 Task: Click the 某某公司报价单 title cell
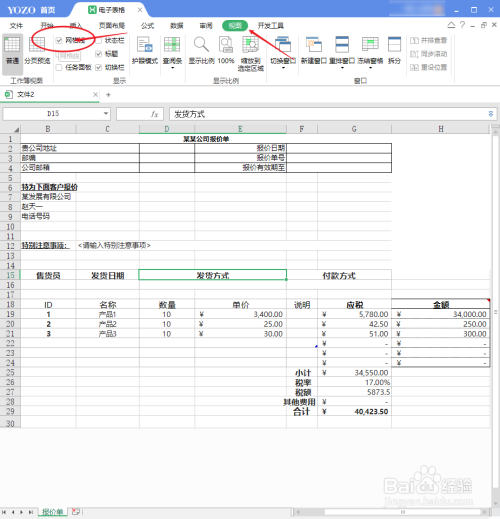pyautogui.click(x=206, y=139)
